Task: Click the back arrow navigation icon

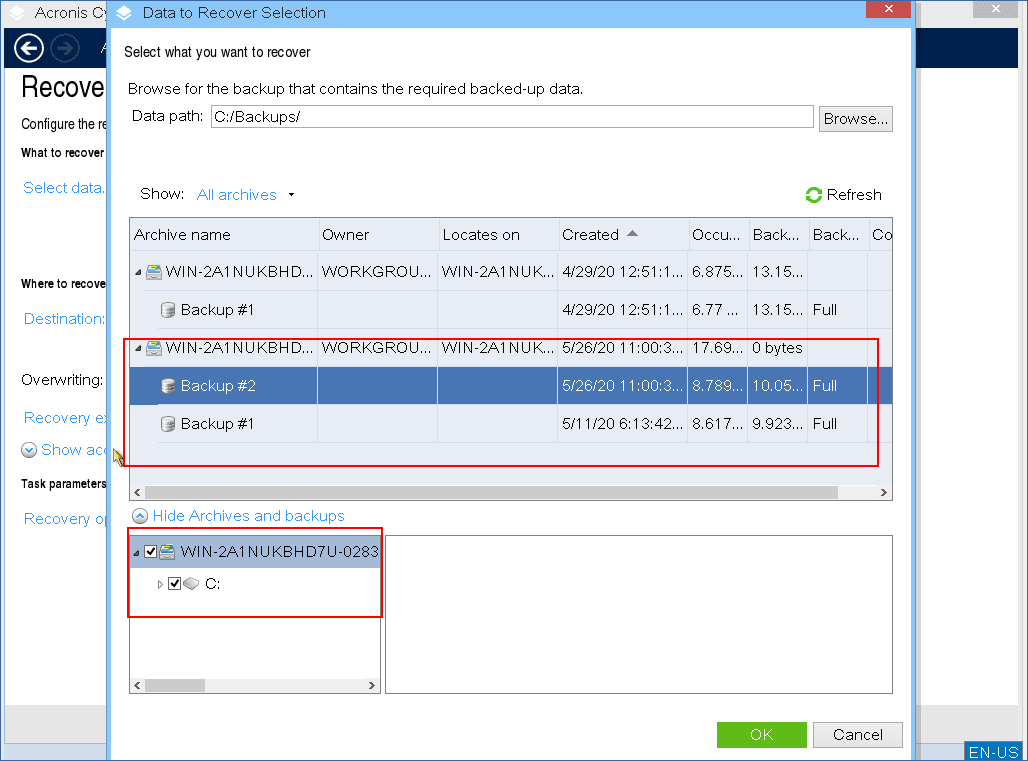Action: [x=29, y=48]
